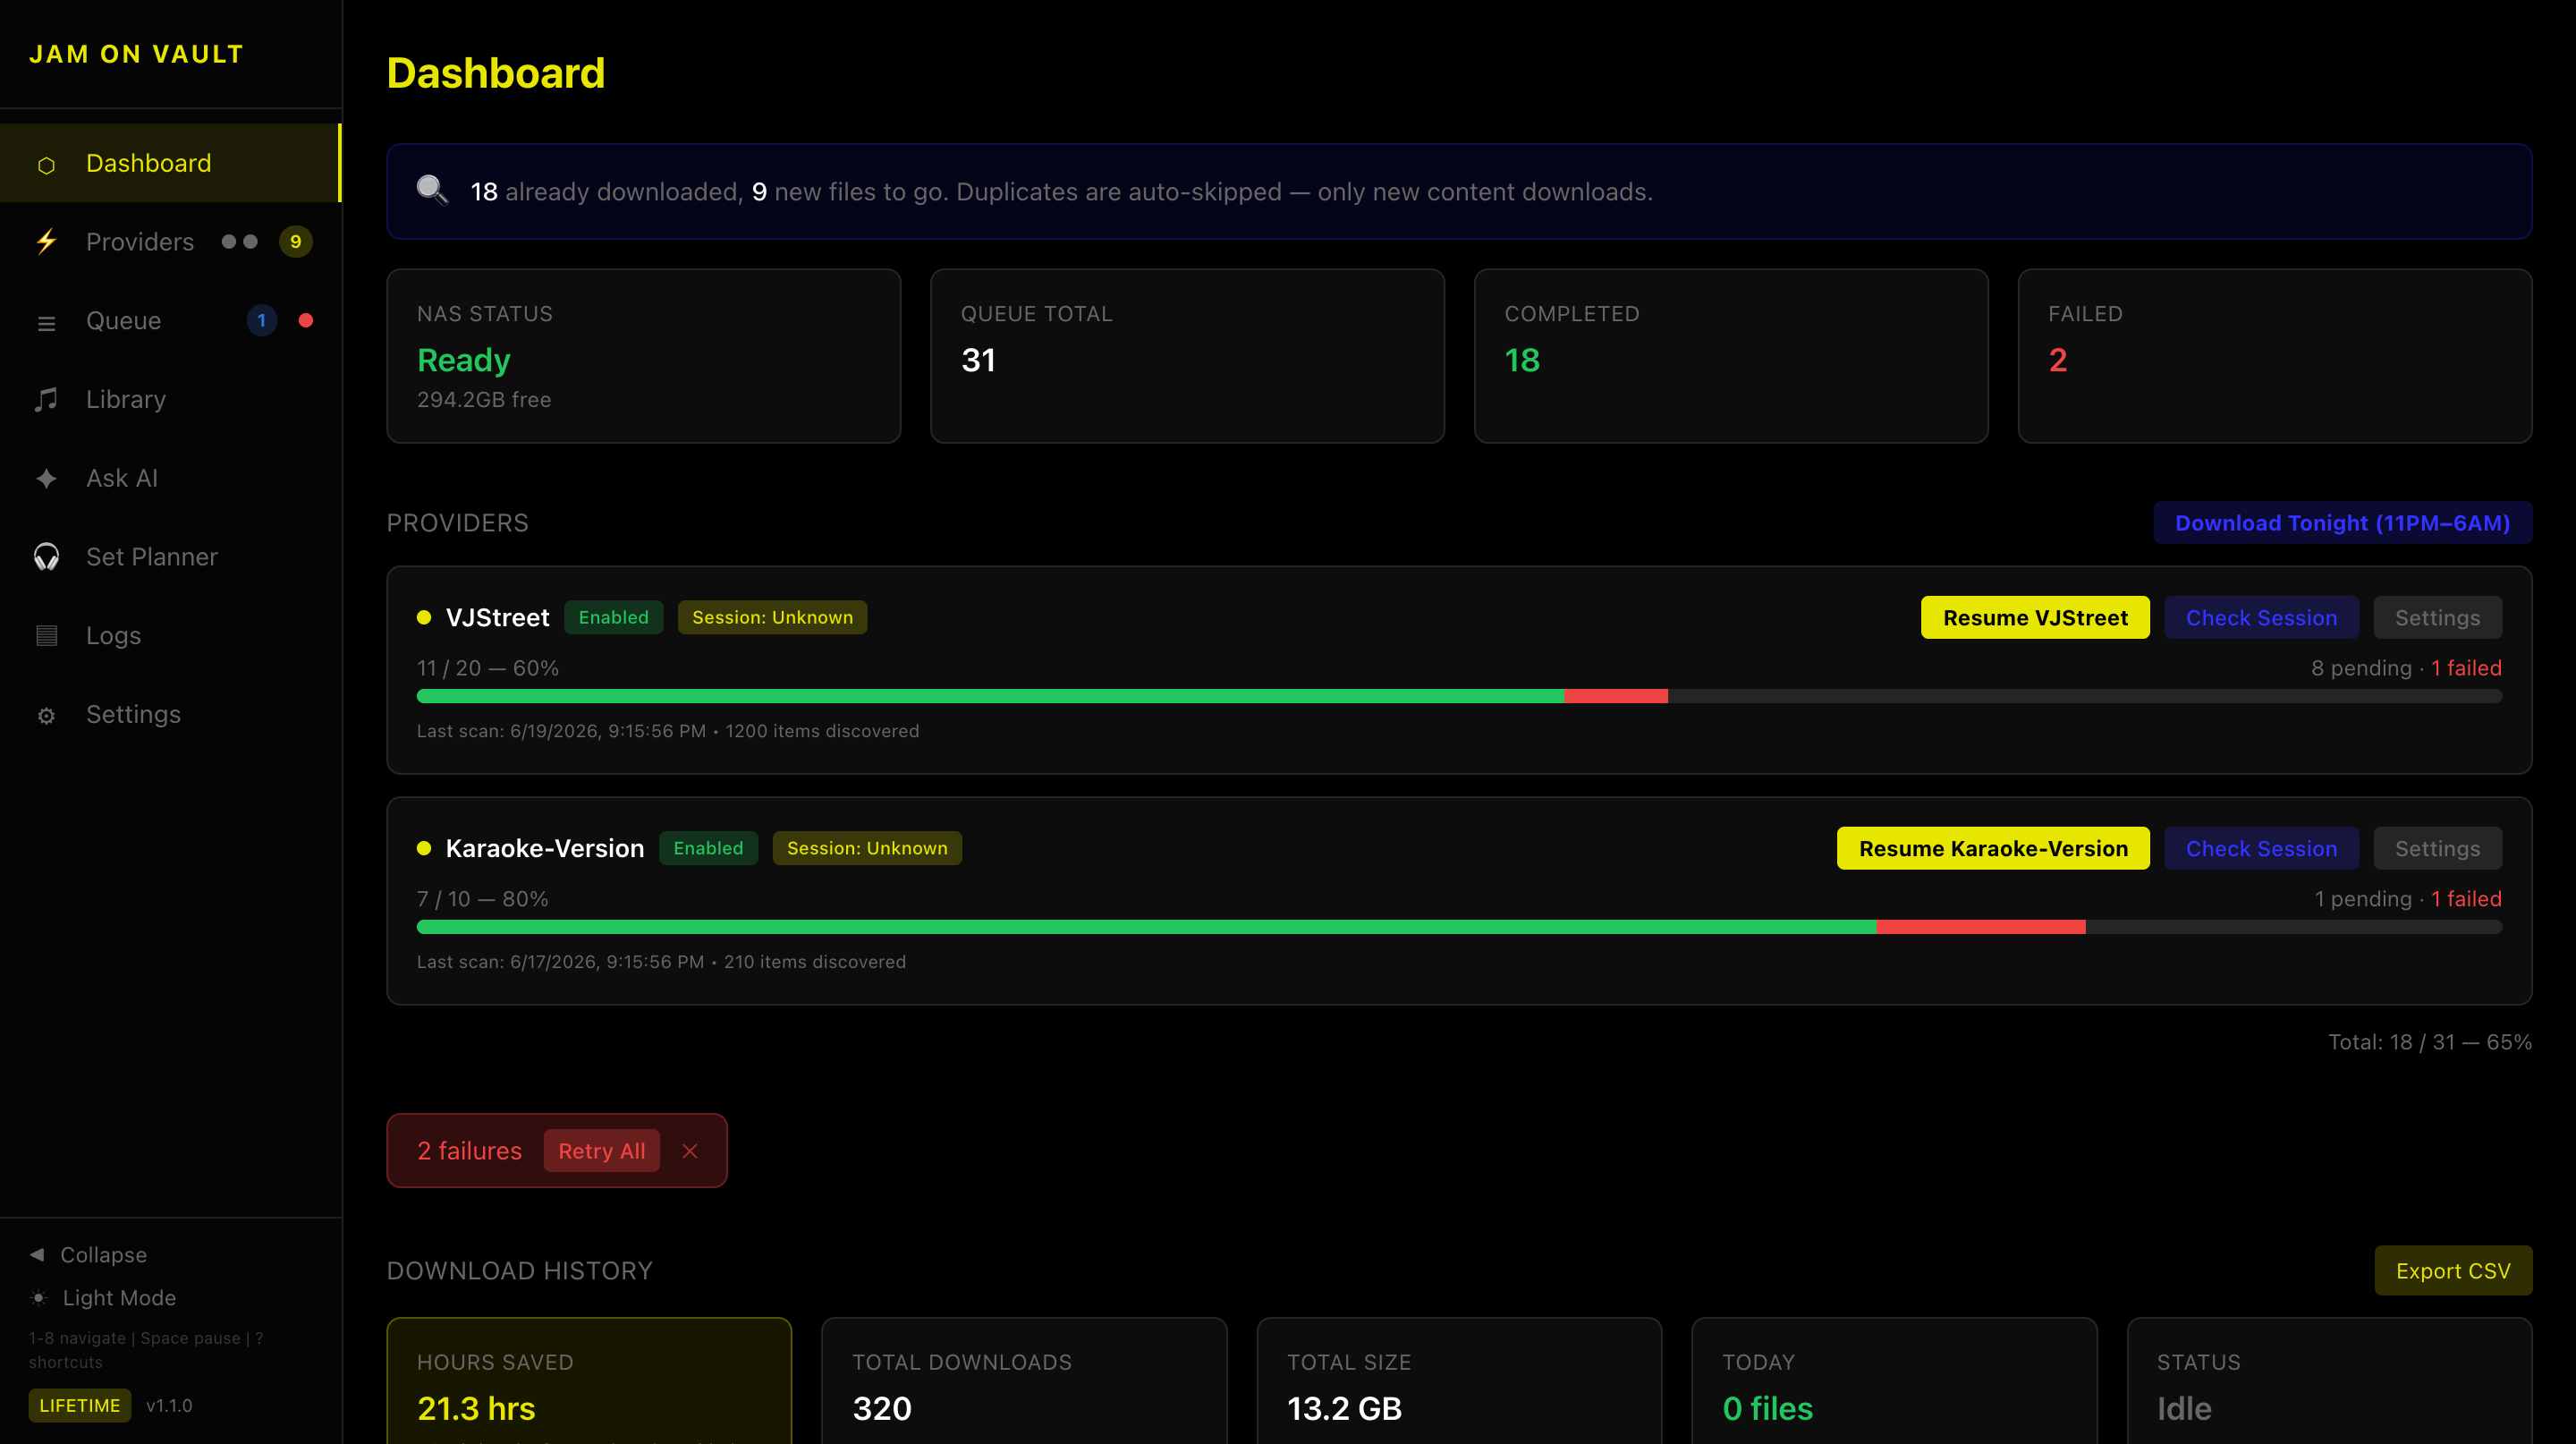Click the yellow 9 badge on Providers

click(x=295, y=242)
